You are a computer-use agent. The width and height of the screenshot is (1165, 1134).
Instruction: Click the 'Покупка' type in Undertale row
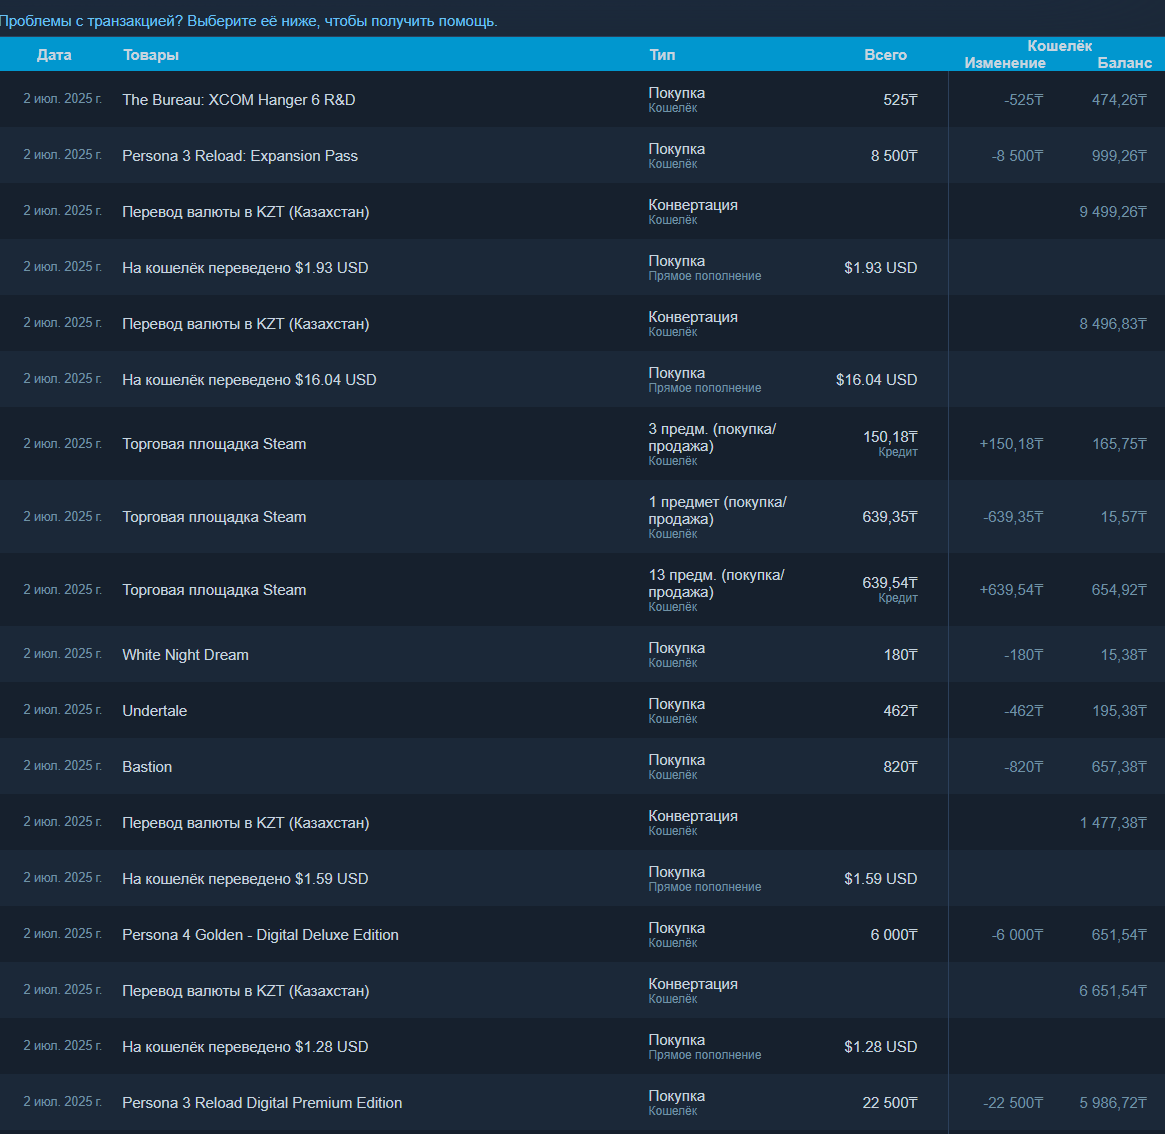pos(677,704)
